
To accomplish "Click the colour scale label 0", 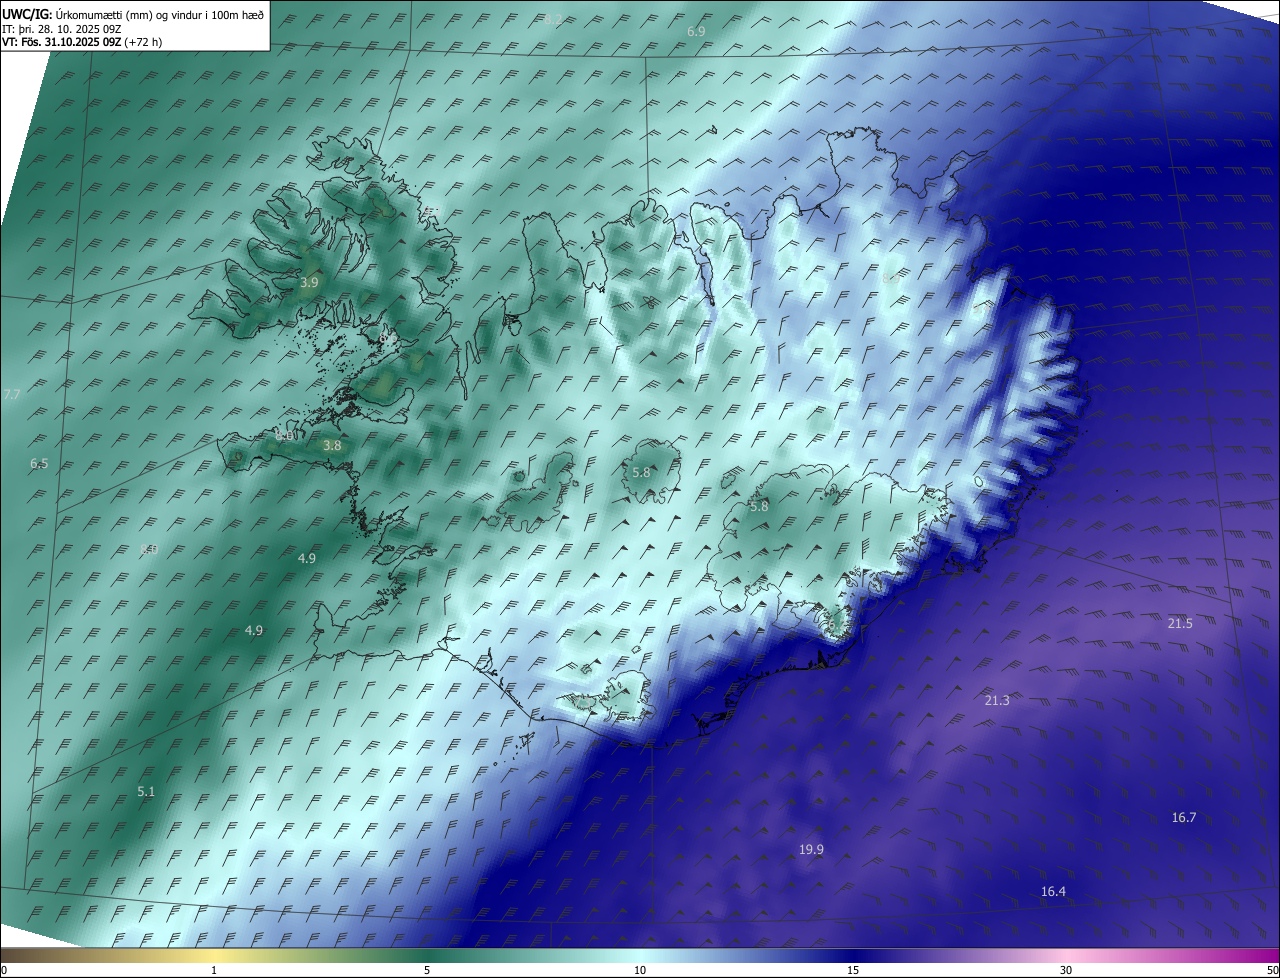I will coord(3,970).
